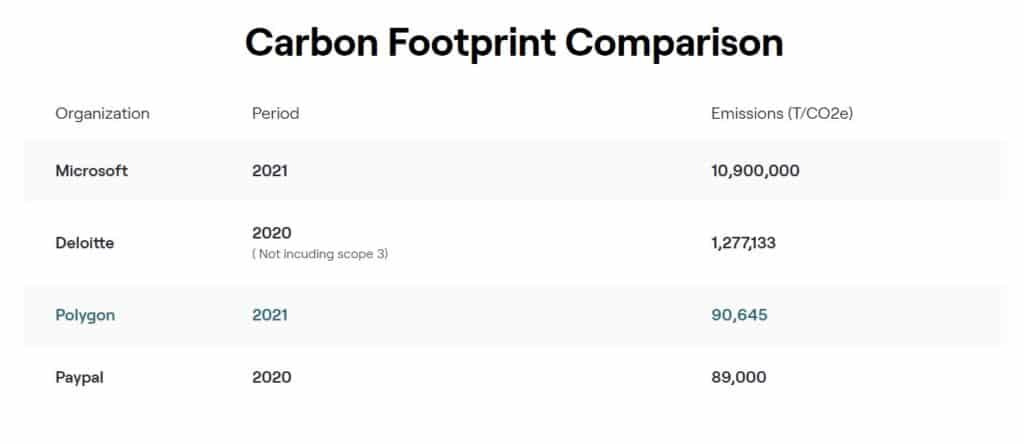
Task: Click the Emissions (T/CO2e) column header
Action: 782,114
